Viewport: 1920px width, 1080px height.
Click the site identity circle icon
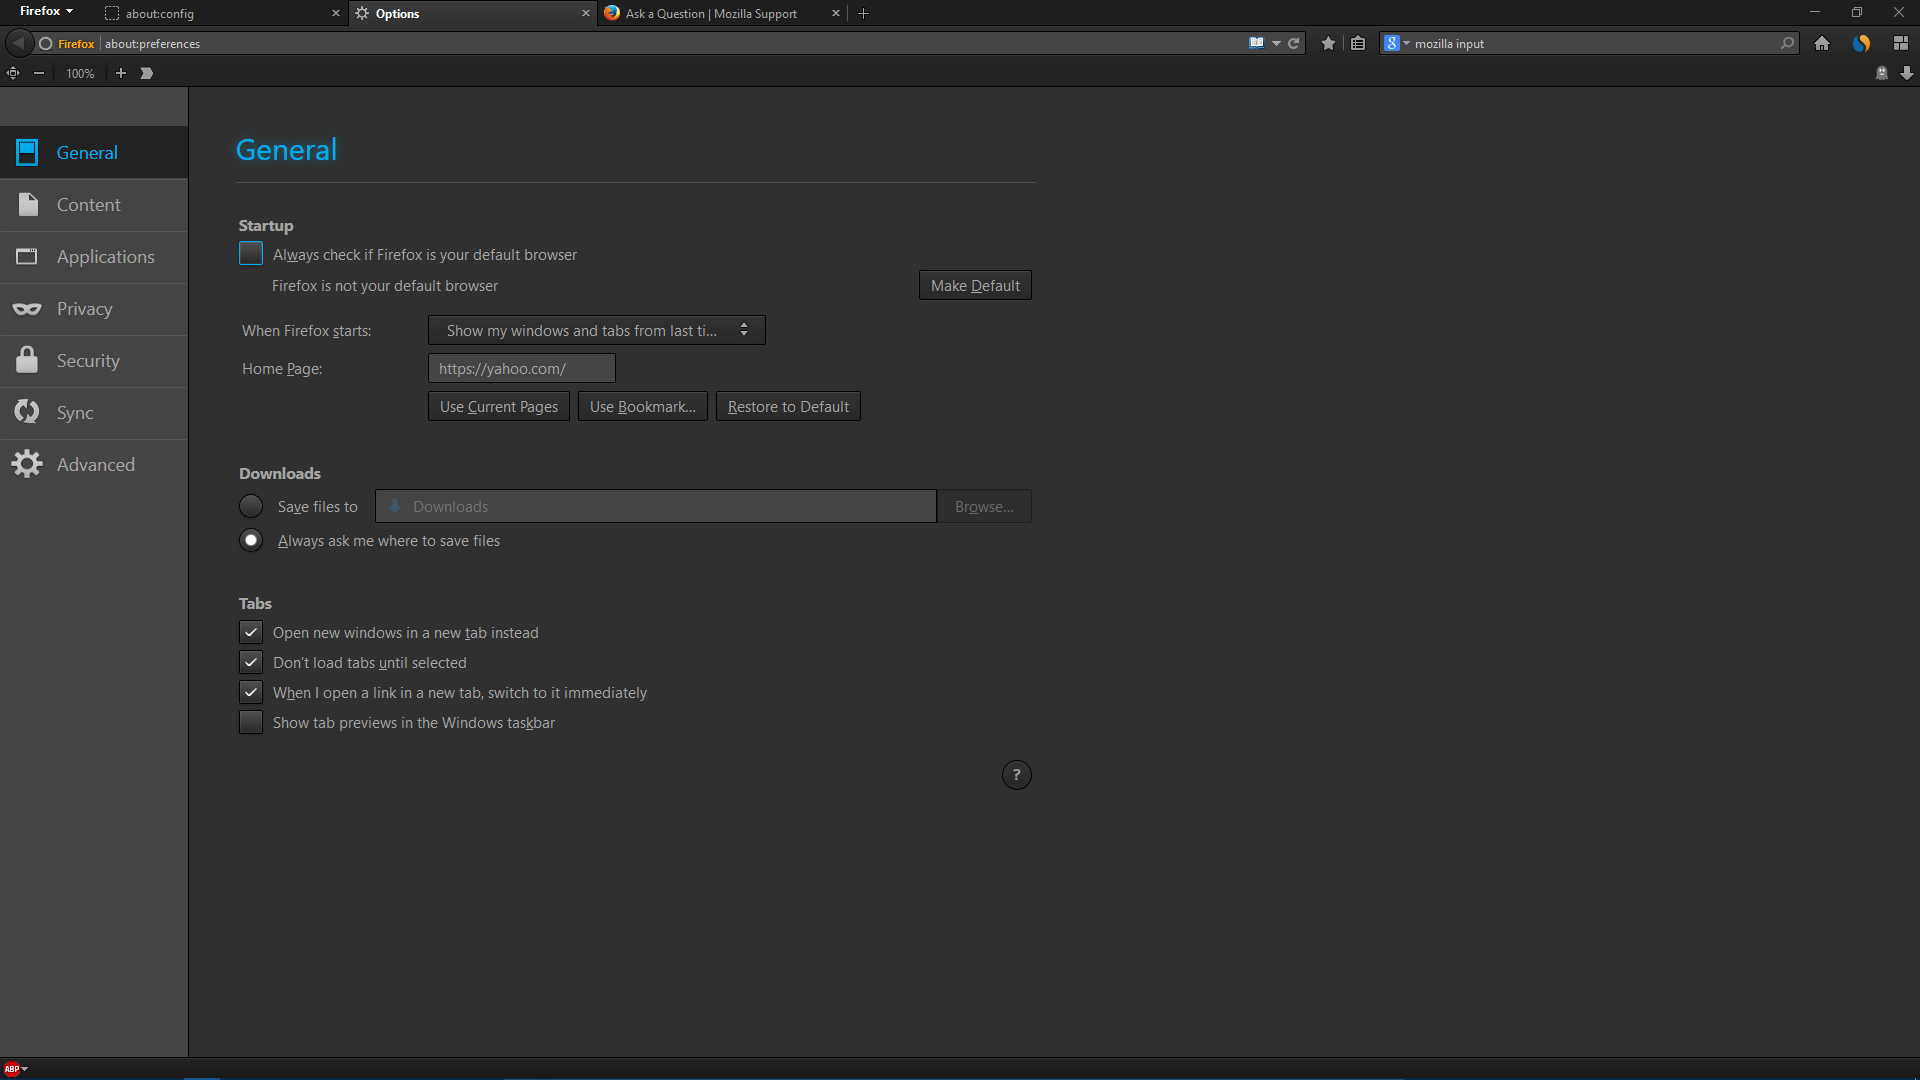45,44
